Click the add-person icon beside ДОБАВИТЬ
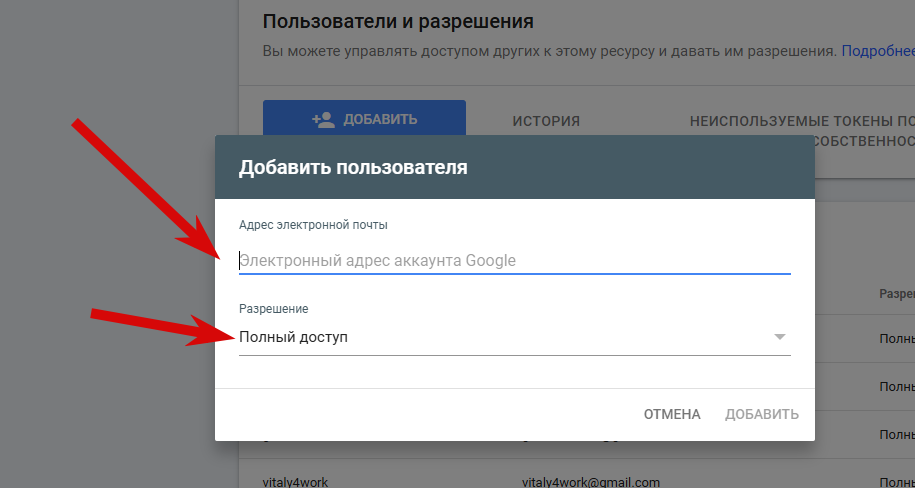The height and width of the screenshot is (488, 915). pyautogui.click(x=323, y=120)
